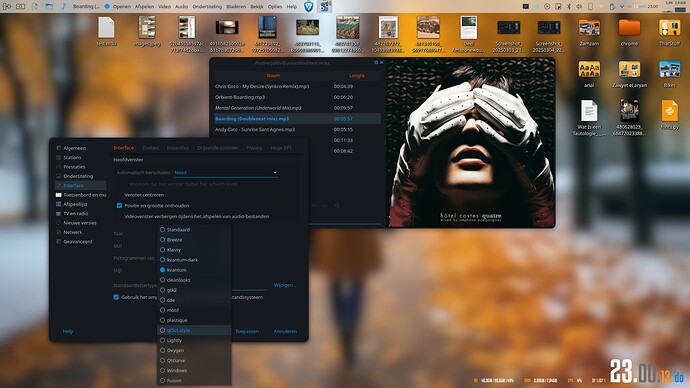The image size is (690, 388).
Task: Sort playlist by the Lengte column header
Action: (x=357, y=76)
